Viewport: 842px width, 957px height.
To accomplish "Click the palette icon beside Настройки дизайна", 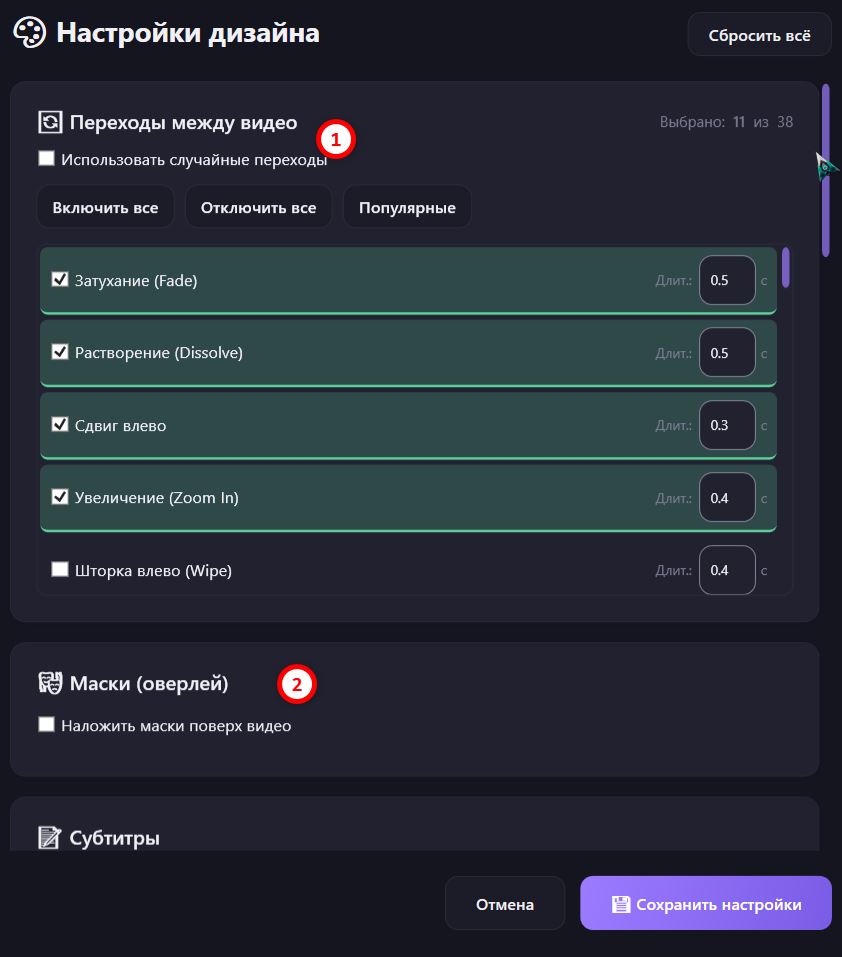I will (x=29, y=32).
